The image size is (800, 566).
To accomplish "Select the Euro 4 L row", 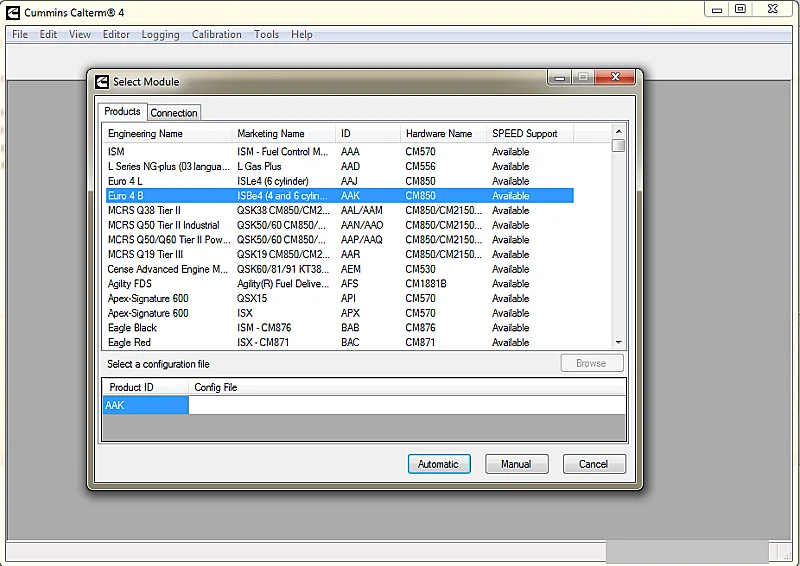I will tap(339, 181).
